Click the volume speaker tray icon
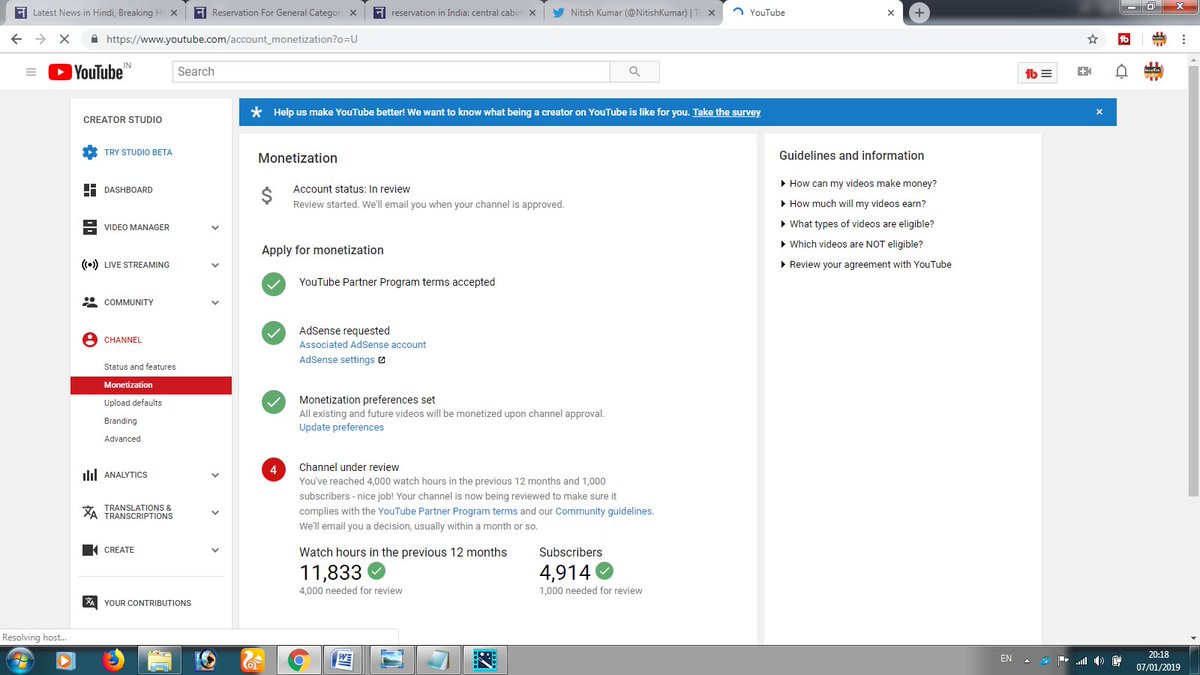The width and height of the screenshot is (1200, 675). [x=1098, y=660]
